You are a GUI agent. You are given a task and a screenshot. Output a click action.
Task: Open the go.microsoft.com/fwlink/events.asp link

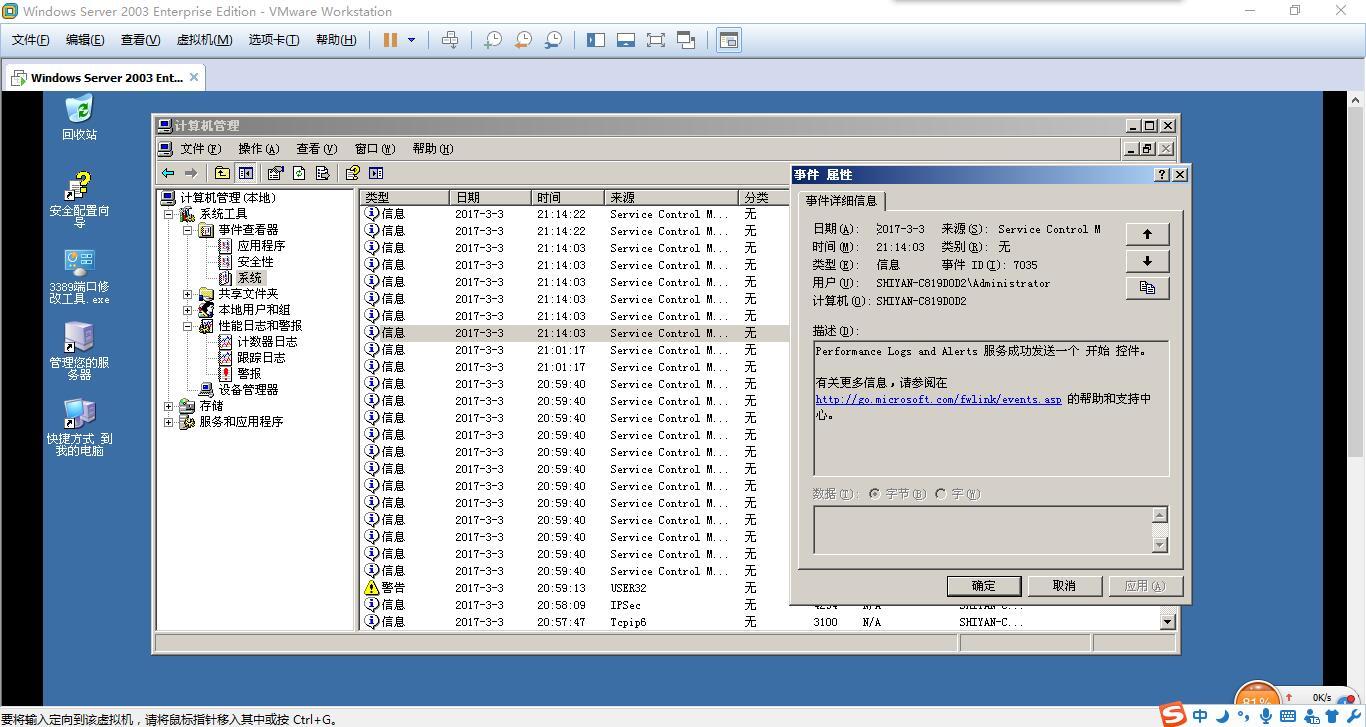point(938,399)
